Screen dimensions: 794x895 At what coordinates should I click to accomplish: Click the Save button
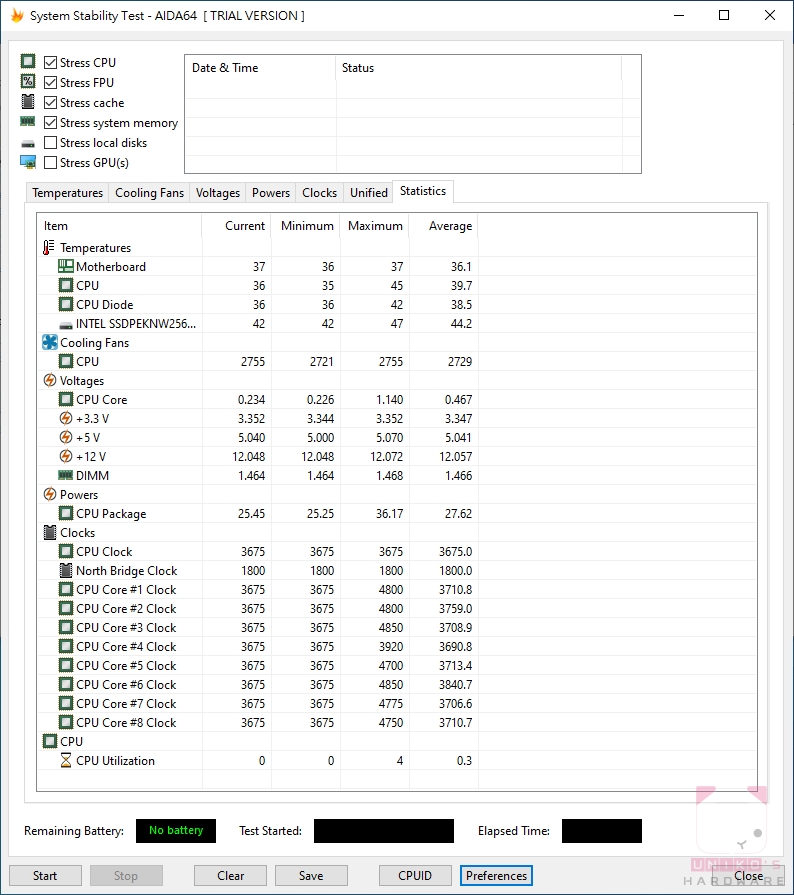(311, 876)
